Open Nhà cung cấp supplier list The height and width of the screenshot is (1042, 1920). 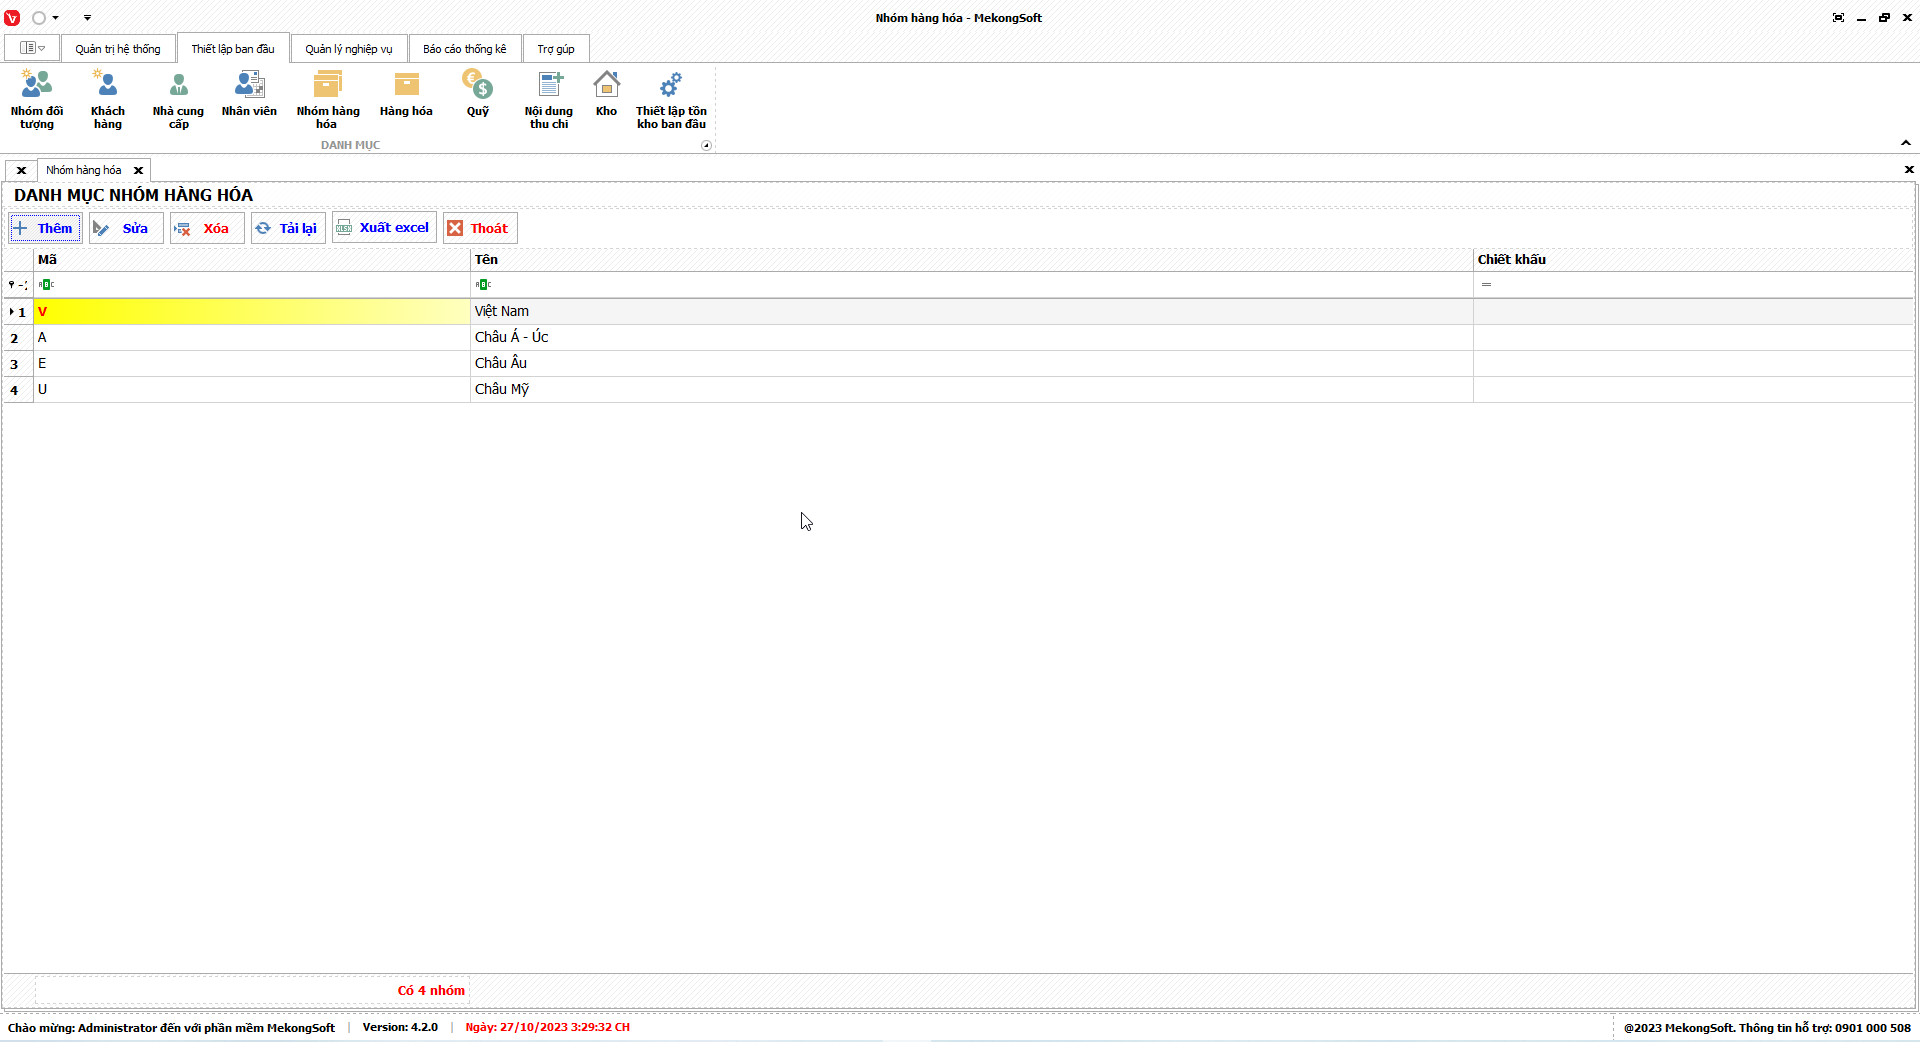178,99
